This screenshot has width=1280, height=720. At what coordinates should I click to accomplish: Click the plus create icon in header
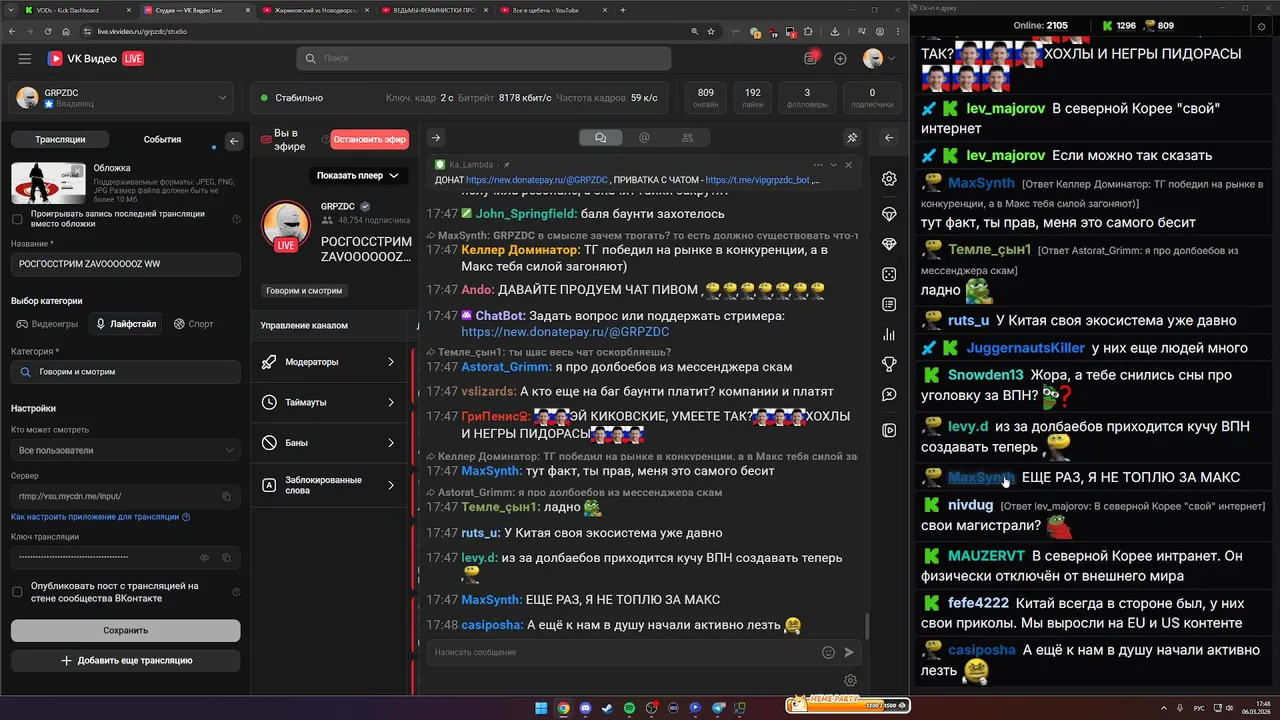click(840, 59)
